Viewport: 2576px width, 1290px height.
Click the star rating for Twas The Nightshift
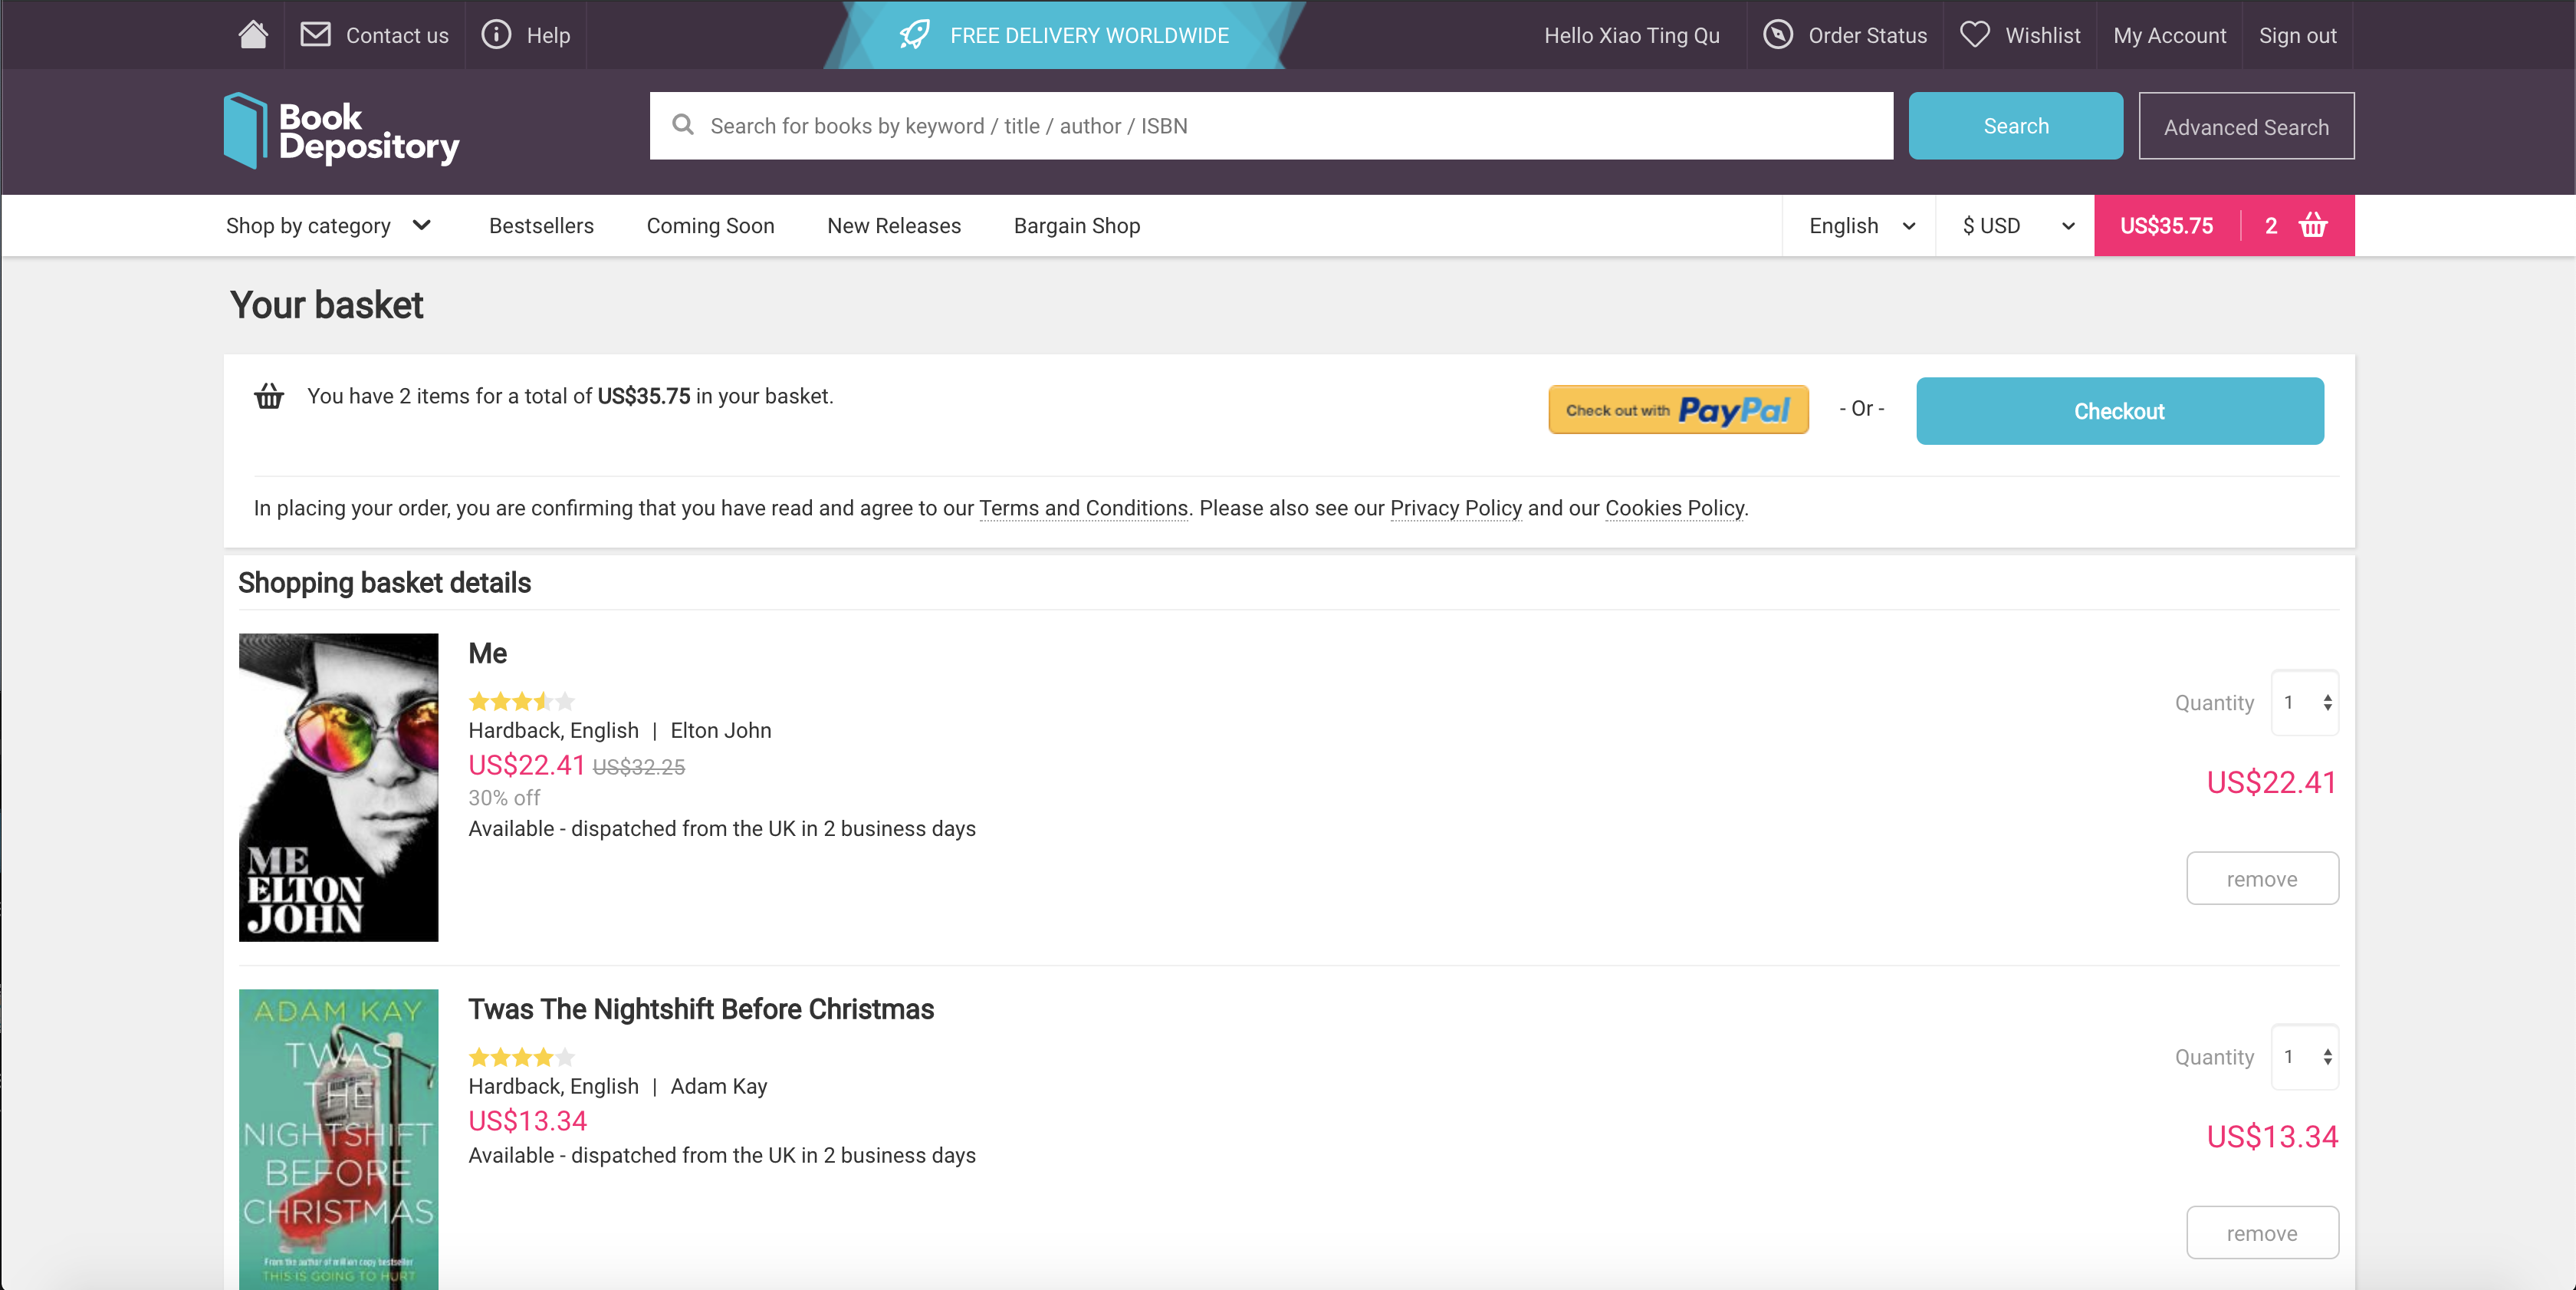click(521, 1057)
